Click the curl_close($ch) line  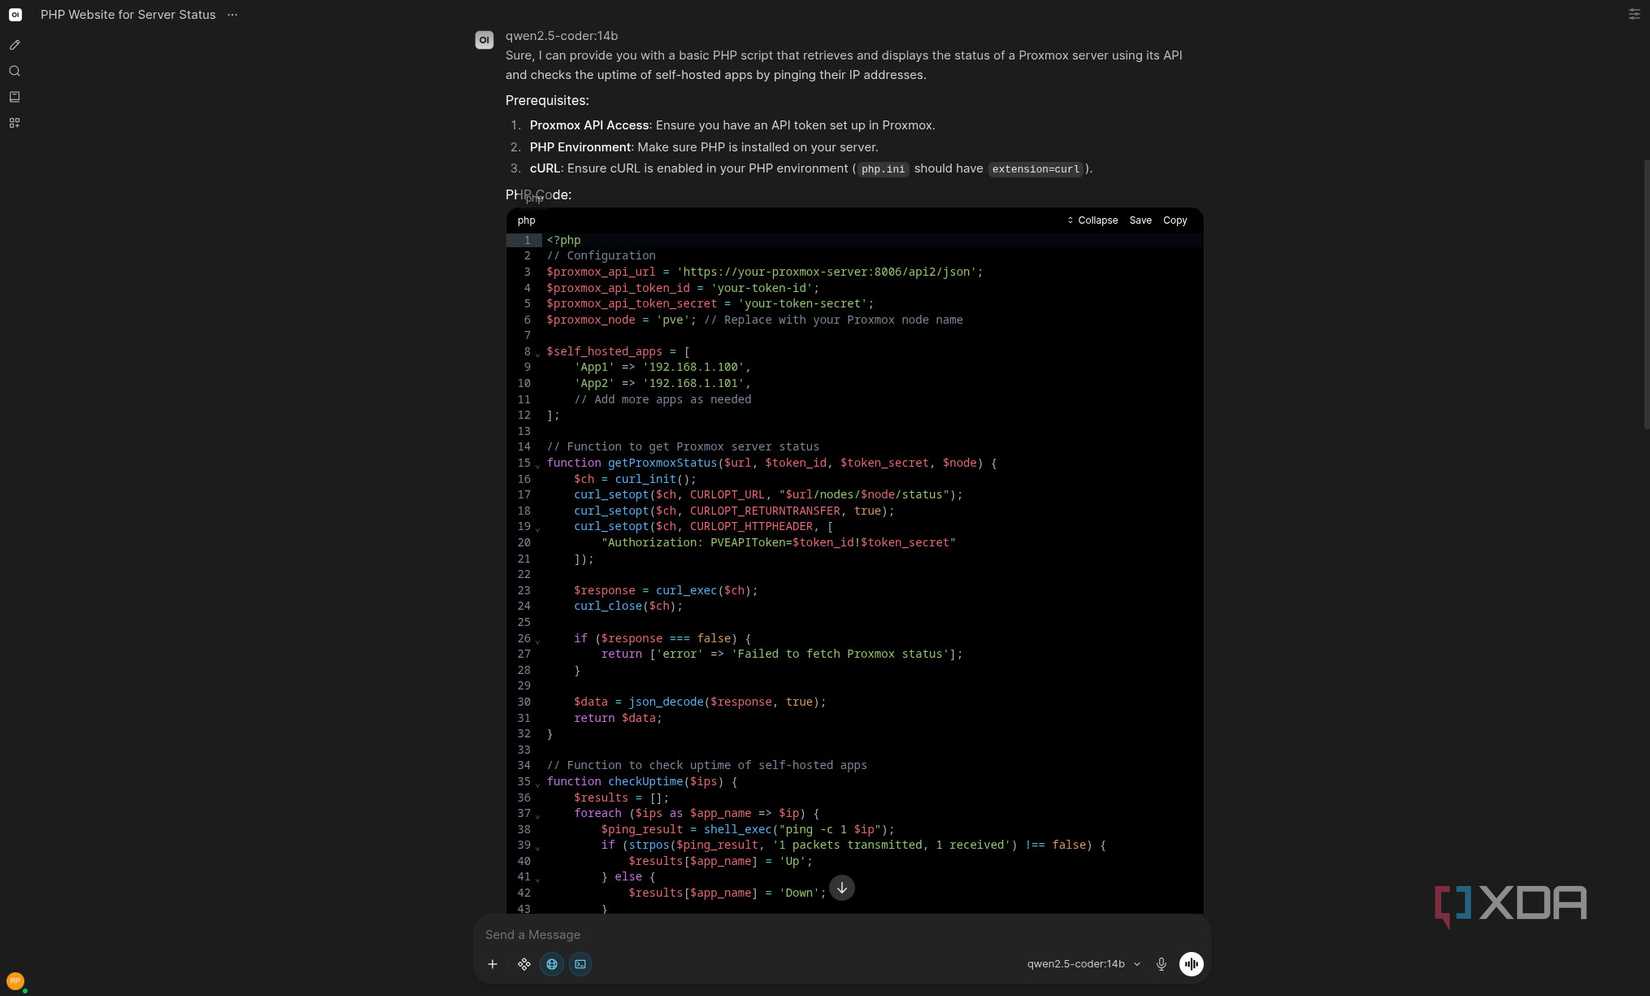[628, 606]
